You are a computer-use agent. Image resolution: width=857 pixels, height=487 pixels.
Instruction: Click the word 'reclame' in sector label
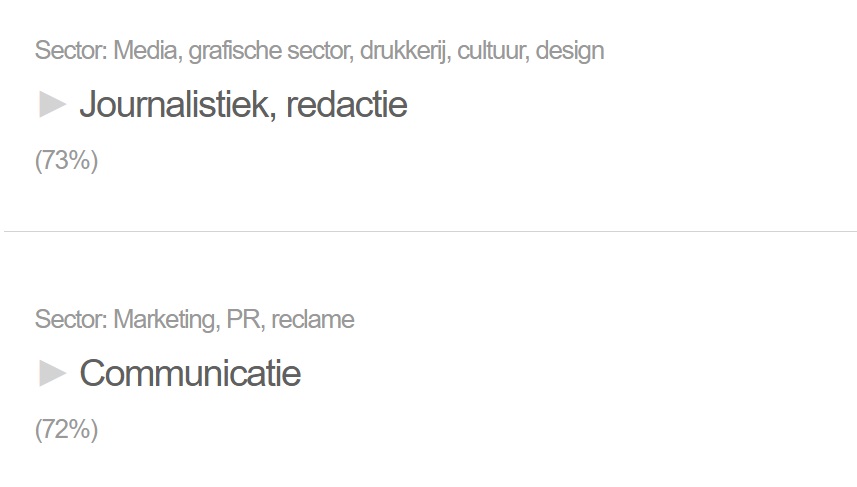313,320
